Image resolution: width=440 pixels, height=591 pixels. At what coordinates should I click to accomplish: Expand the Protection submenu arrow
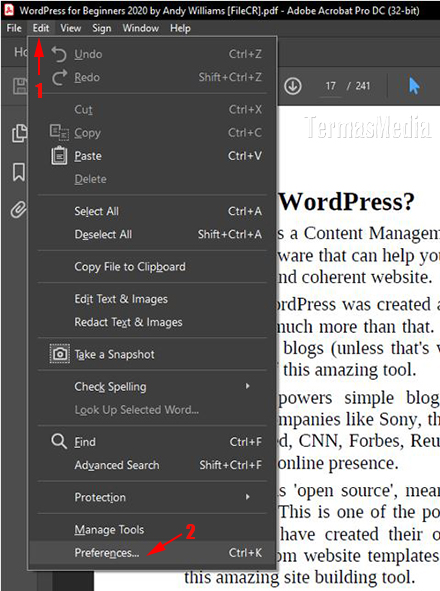(247, 497)
